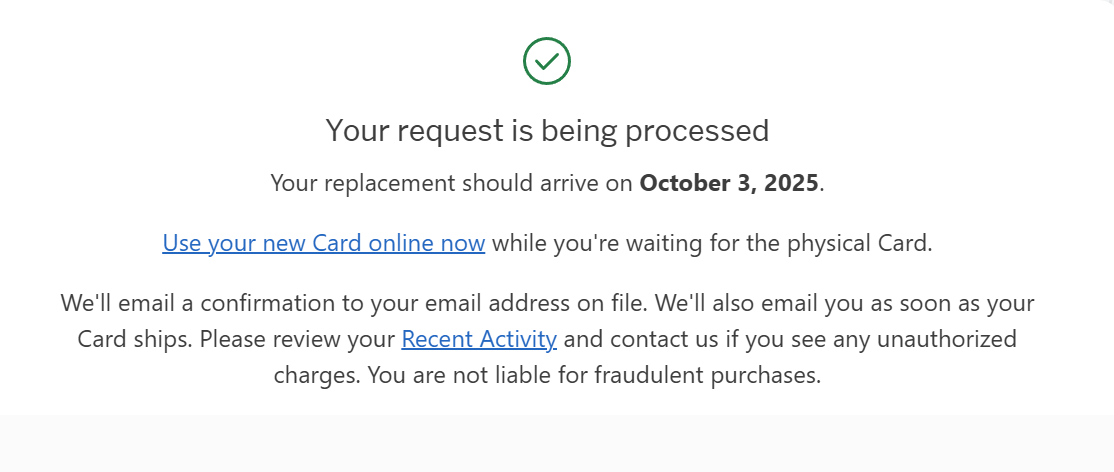Screen dimensions: 1114x472
Task: Click the while you're waiting for the physical Card text
Action: 712,243
